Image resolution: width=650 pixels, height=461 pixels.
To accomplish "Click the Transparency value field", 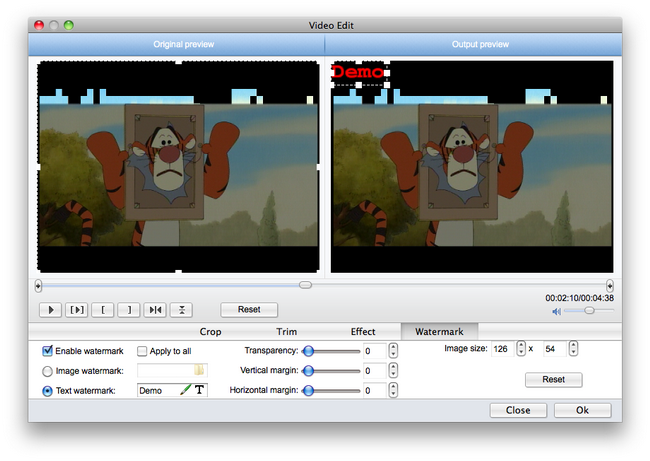I will tap(375, 351).
